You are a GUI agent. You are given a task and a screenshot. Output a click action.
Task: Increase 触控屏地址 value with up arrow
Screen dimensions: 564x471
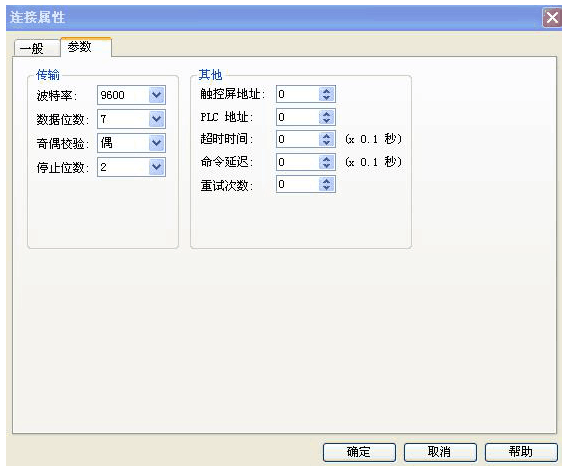tap(326, 91)
